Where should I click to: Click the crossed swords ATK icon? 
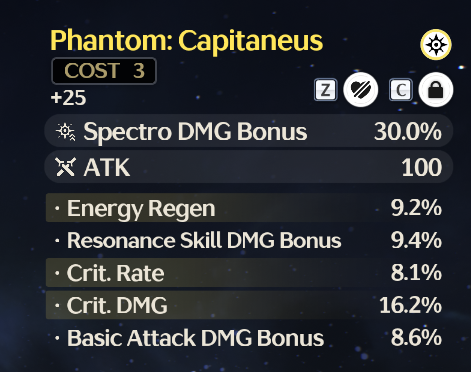(66, 167)
